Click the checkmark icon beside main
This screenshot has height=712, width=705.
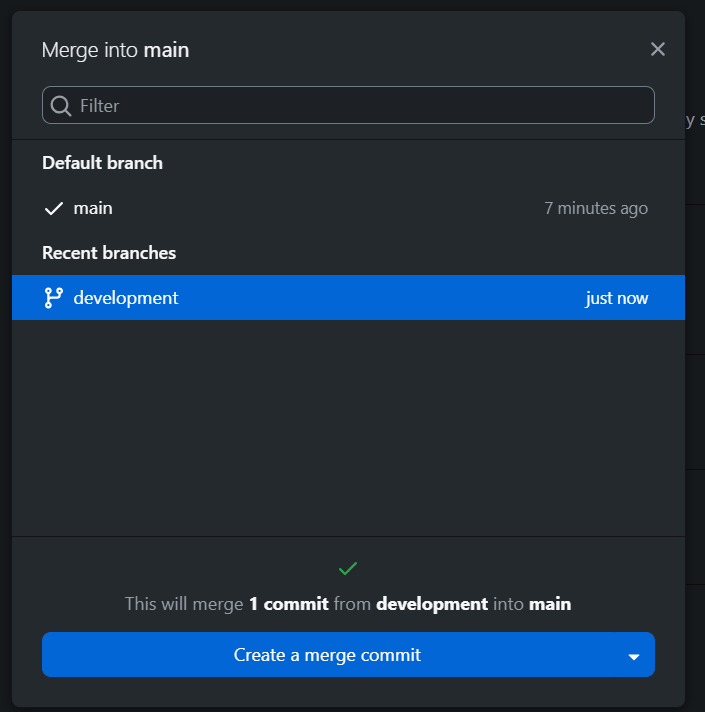(x=54, y=208)
